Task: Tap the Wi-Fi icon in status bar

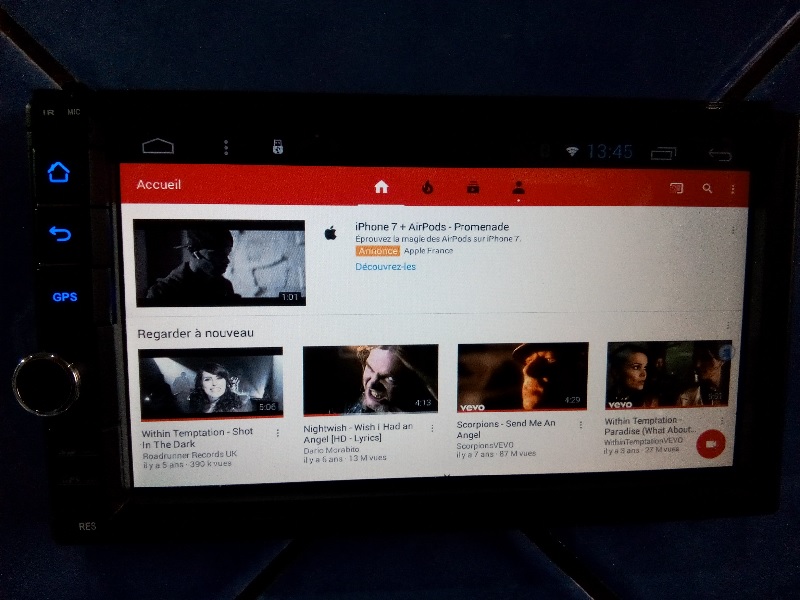Action: (x=572, y=151)
